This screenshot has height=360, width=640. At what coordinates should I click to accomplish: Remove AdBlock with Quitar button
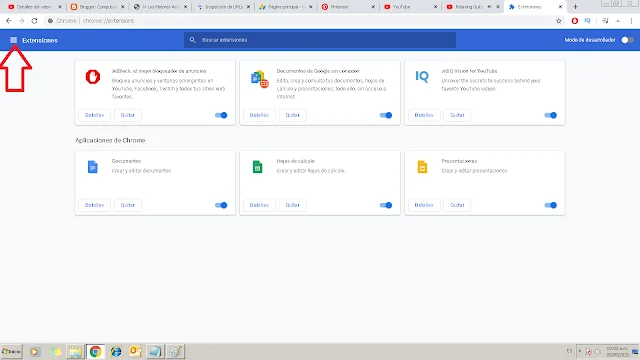pos(128,115)
